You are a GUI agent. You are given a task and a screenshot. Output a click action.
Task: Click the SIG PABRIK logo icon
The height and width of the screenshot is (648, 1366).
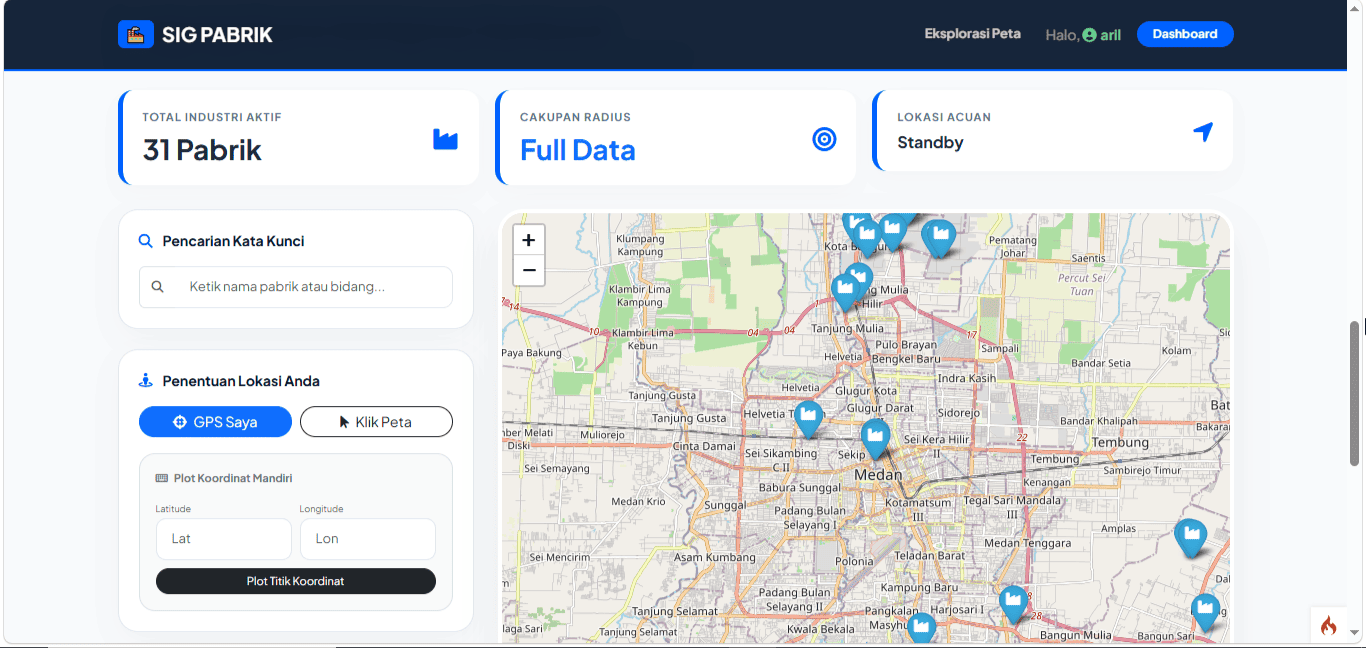[135, 35]
